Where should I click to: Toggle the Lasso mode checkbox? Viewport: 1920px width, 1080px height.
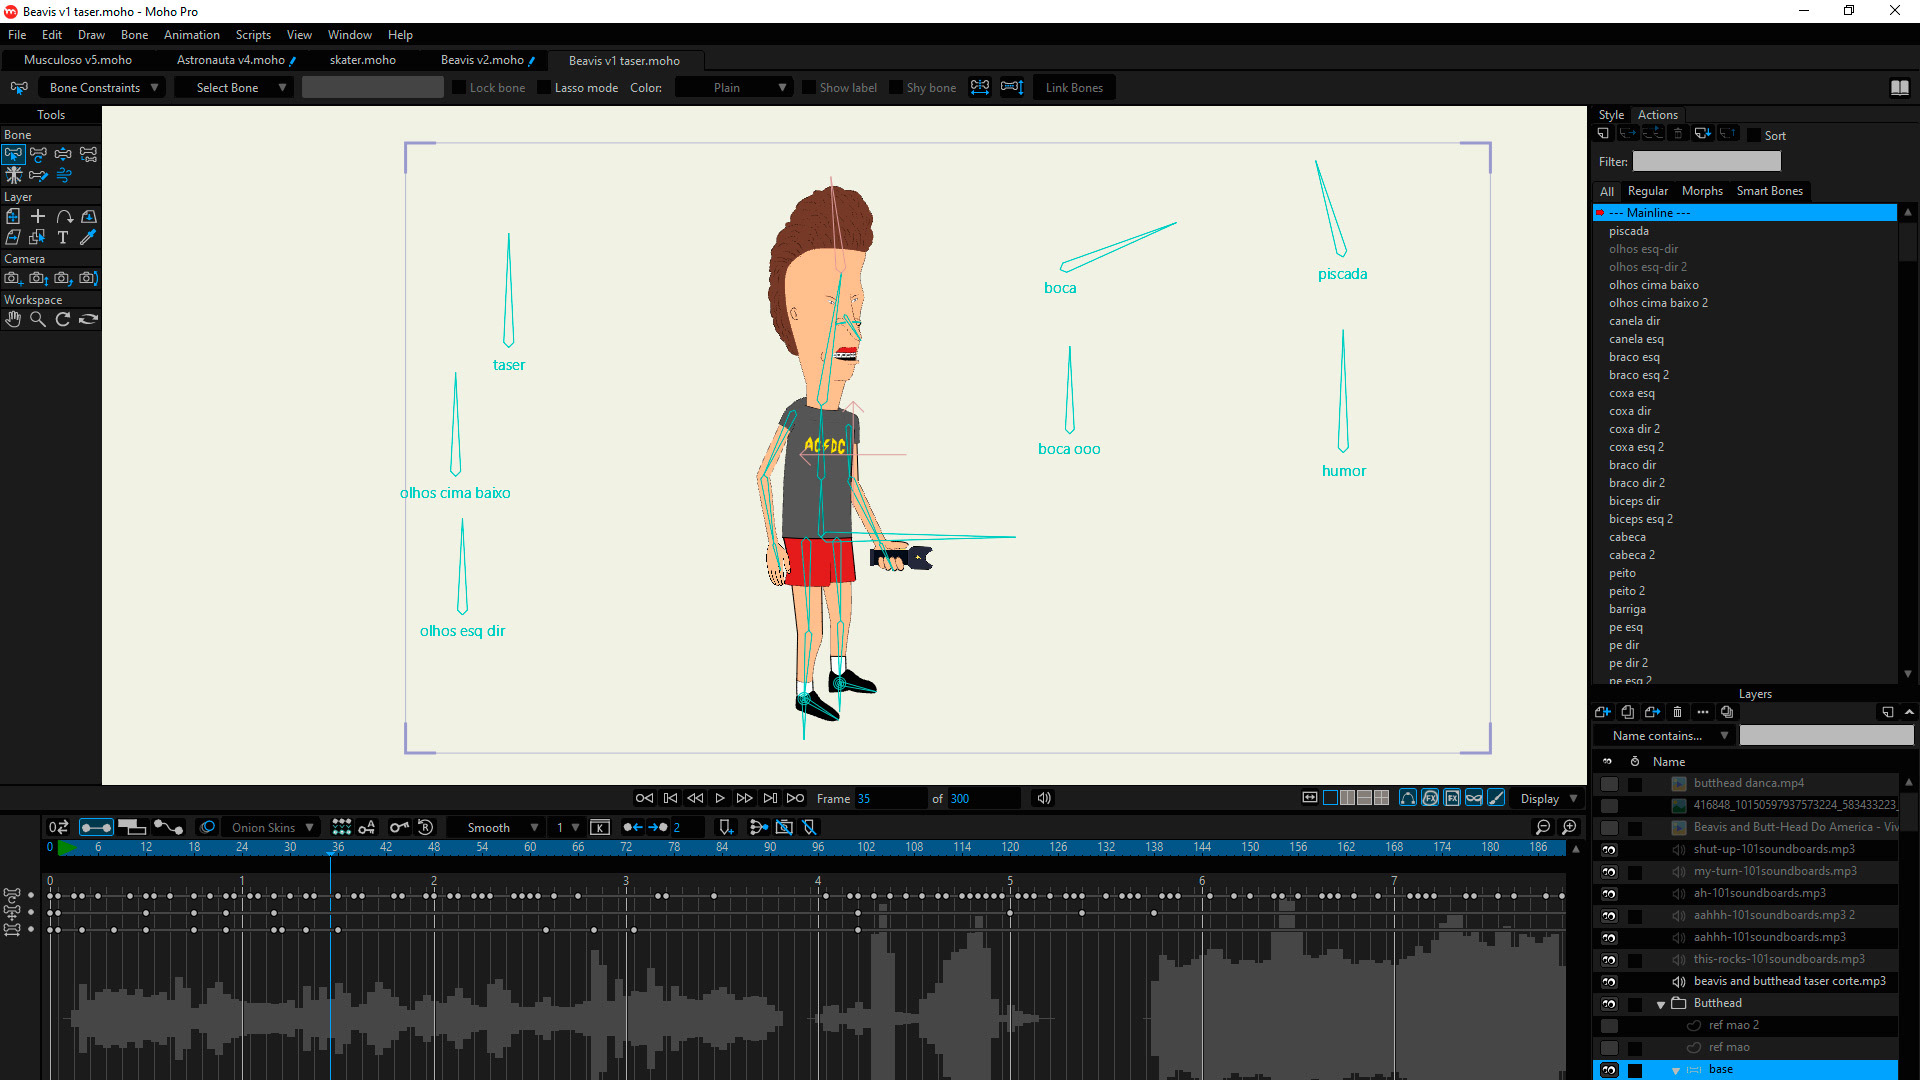click(545, 88)
